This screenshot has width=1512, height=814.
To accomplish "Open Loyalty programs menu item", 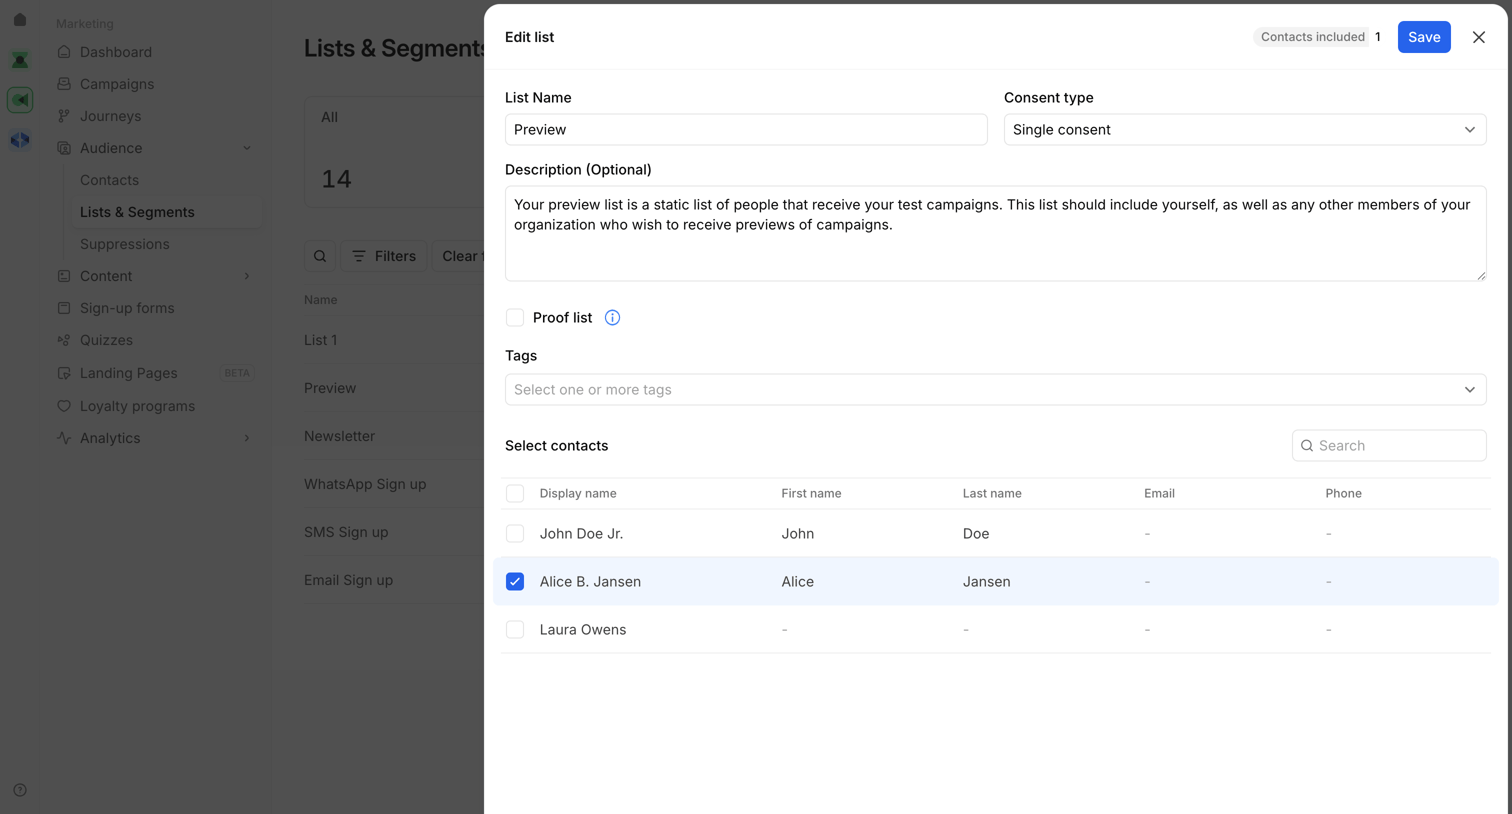I will [137, 406].
